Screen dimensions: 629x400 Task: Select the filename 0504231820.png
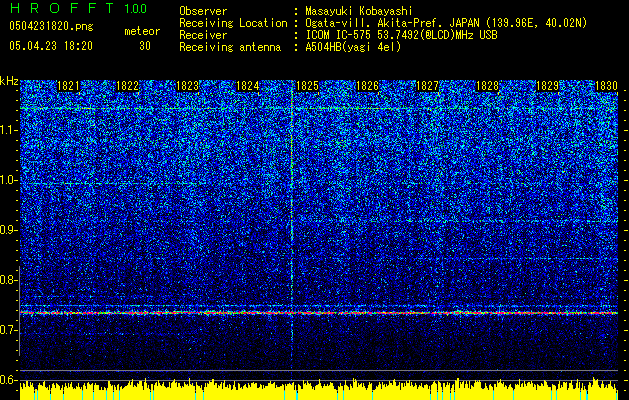tap(51, 27)
